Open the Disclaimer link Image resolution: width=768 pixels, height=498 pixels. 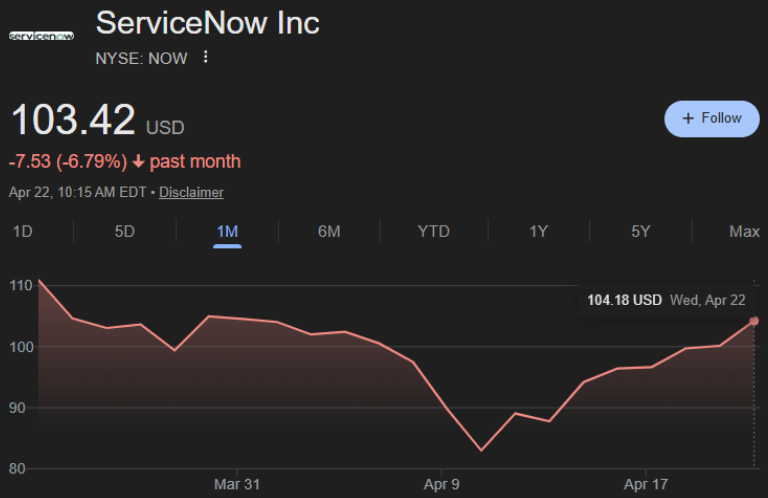(x=191, y=192)
